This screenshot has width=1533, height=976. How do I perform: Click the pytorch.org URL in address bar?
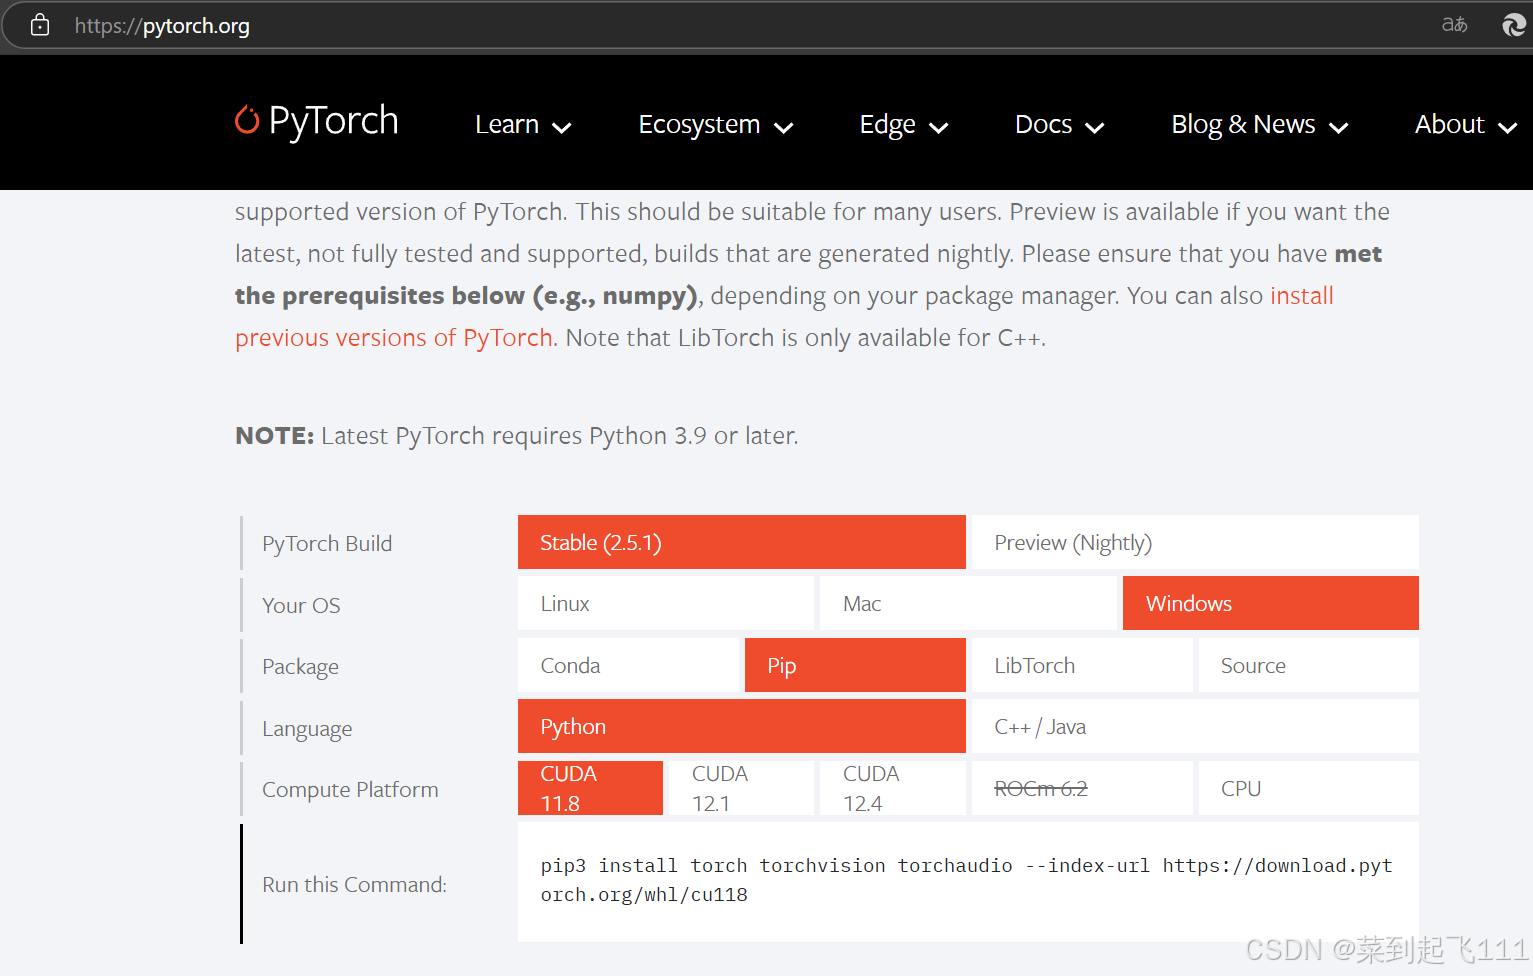(162, 25)
